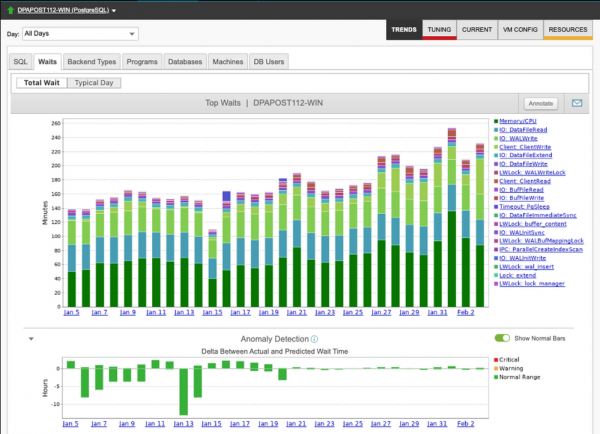The width and height of the screenshot is (600, 434).
Task: Select the Total Wait view
Action: pyautogui.click(x=41, y=82)
